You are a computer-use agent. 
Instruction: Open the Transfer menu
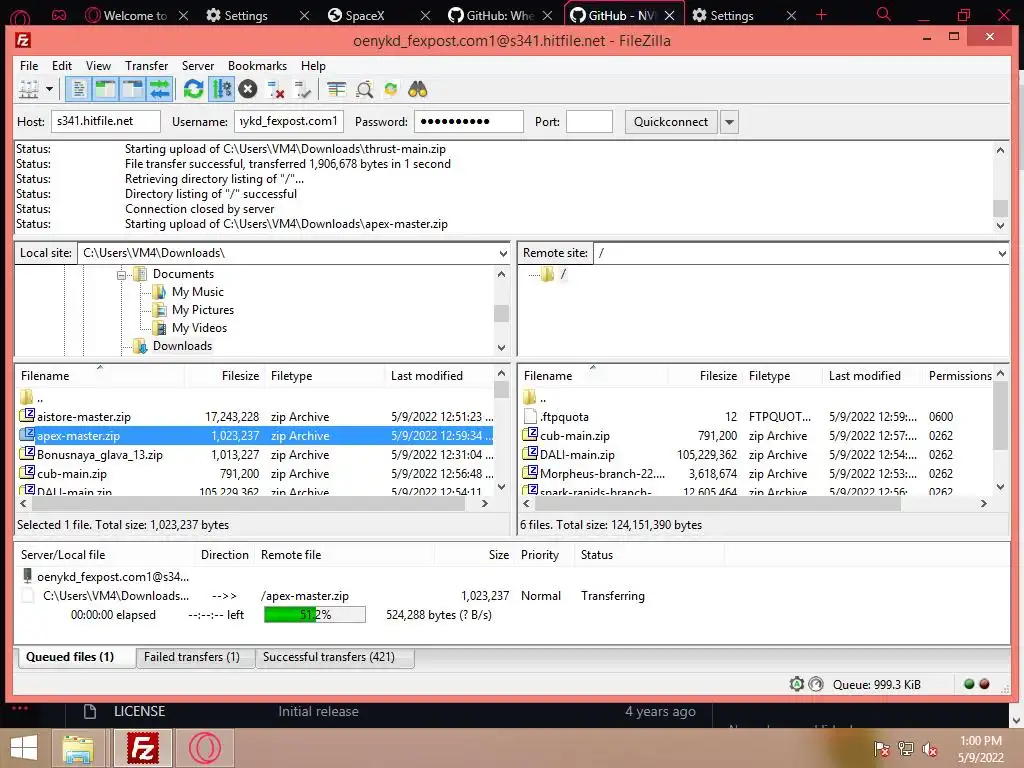pyautogui.click(x=146, y=65)
